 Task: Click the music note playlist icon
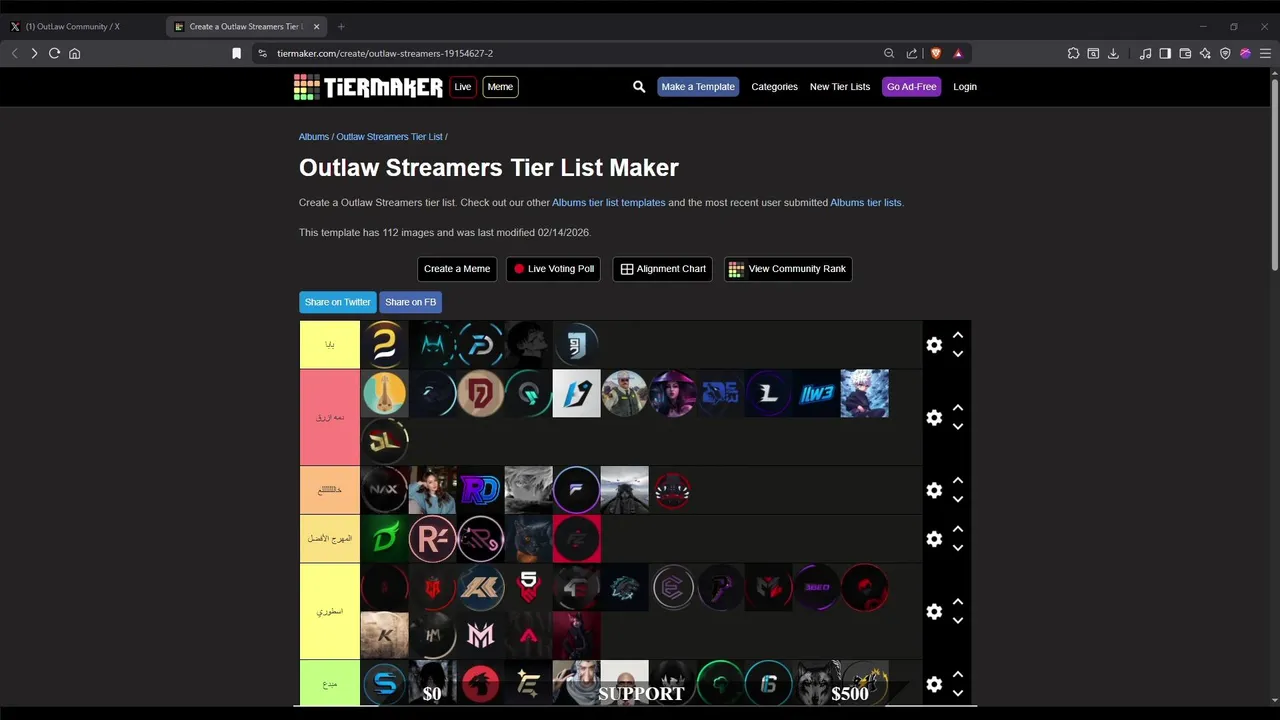1145,53
